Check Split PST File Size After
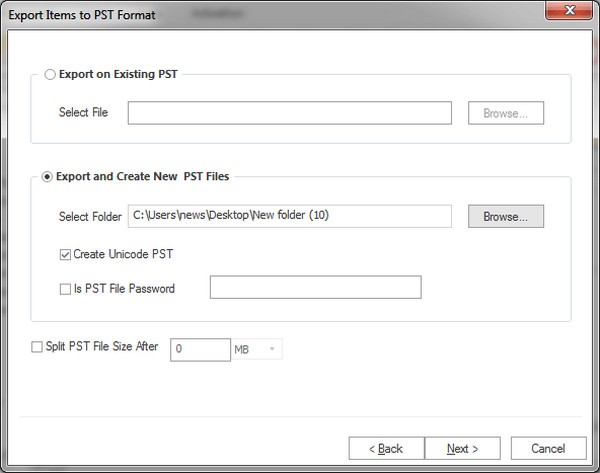Image resolution: width=600 pixels, height=473 pixels. (x=37, y=347)
